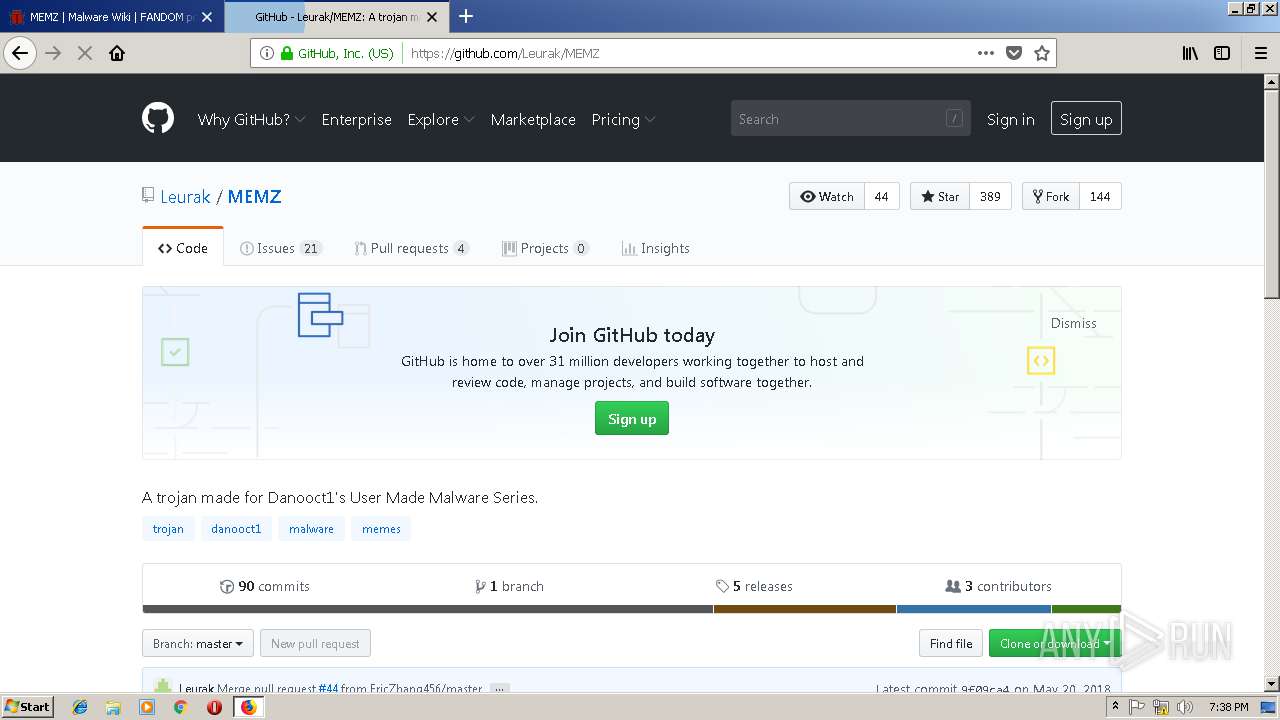View the 5 releases page

point(754,586)
